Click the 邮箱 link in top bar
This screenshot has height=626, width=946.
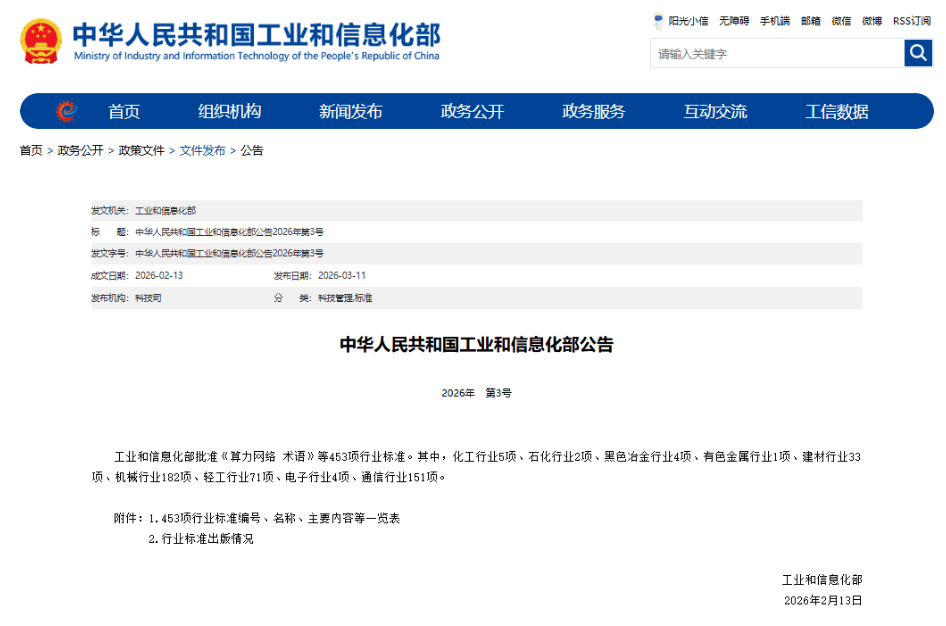point(811,20)
